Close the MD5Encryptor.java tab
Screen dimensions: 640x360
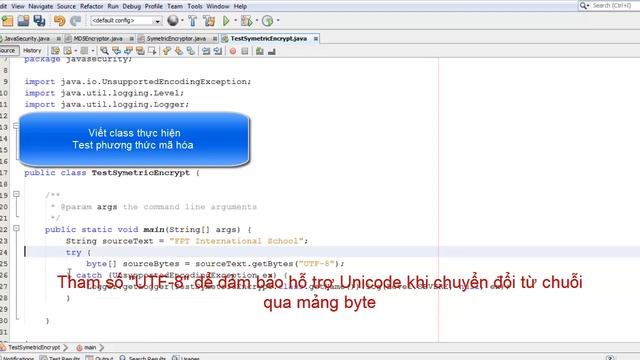[131, 39]
